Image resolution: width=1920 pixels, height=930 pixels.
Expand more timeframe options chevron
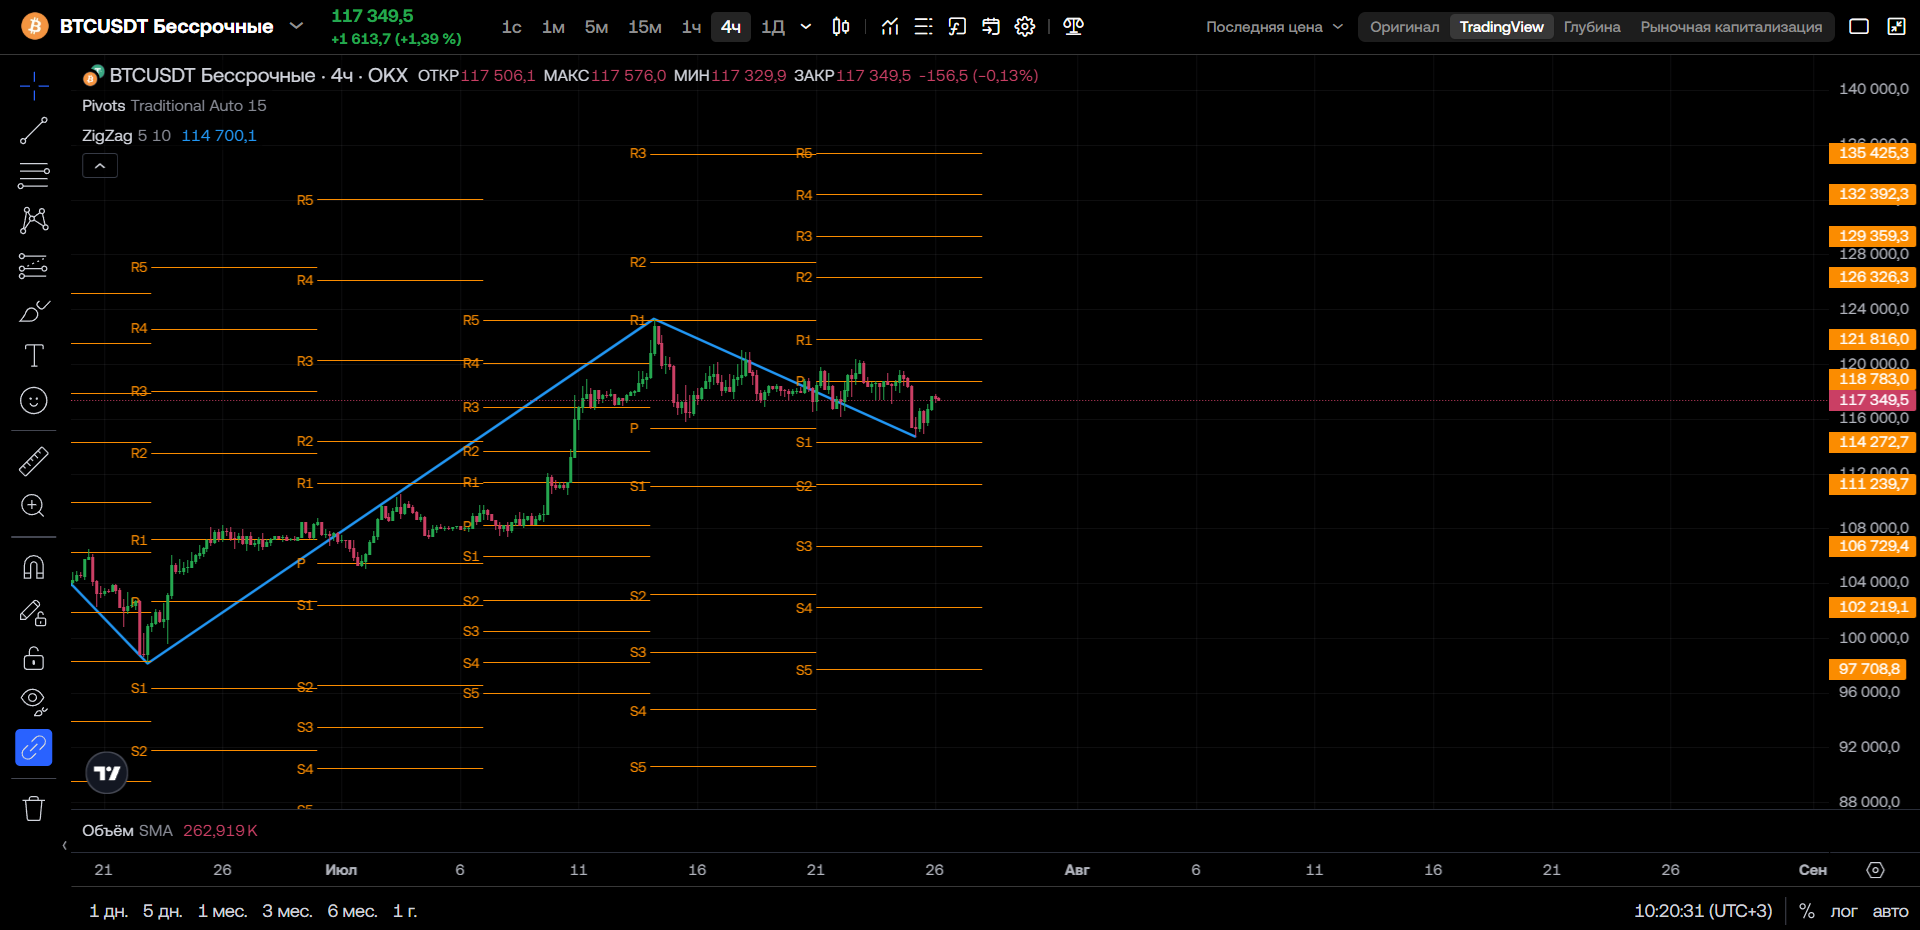point(806,27)
